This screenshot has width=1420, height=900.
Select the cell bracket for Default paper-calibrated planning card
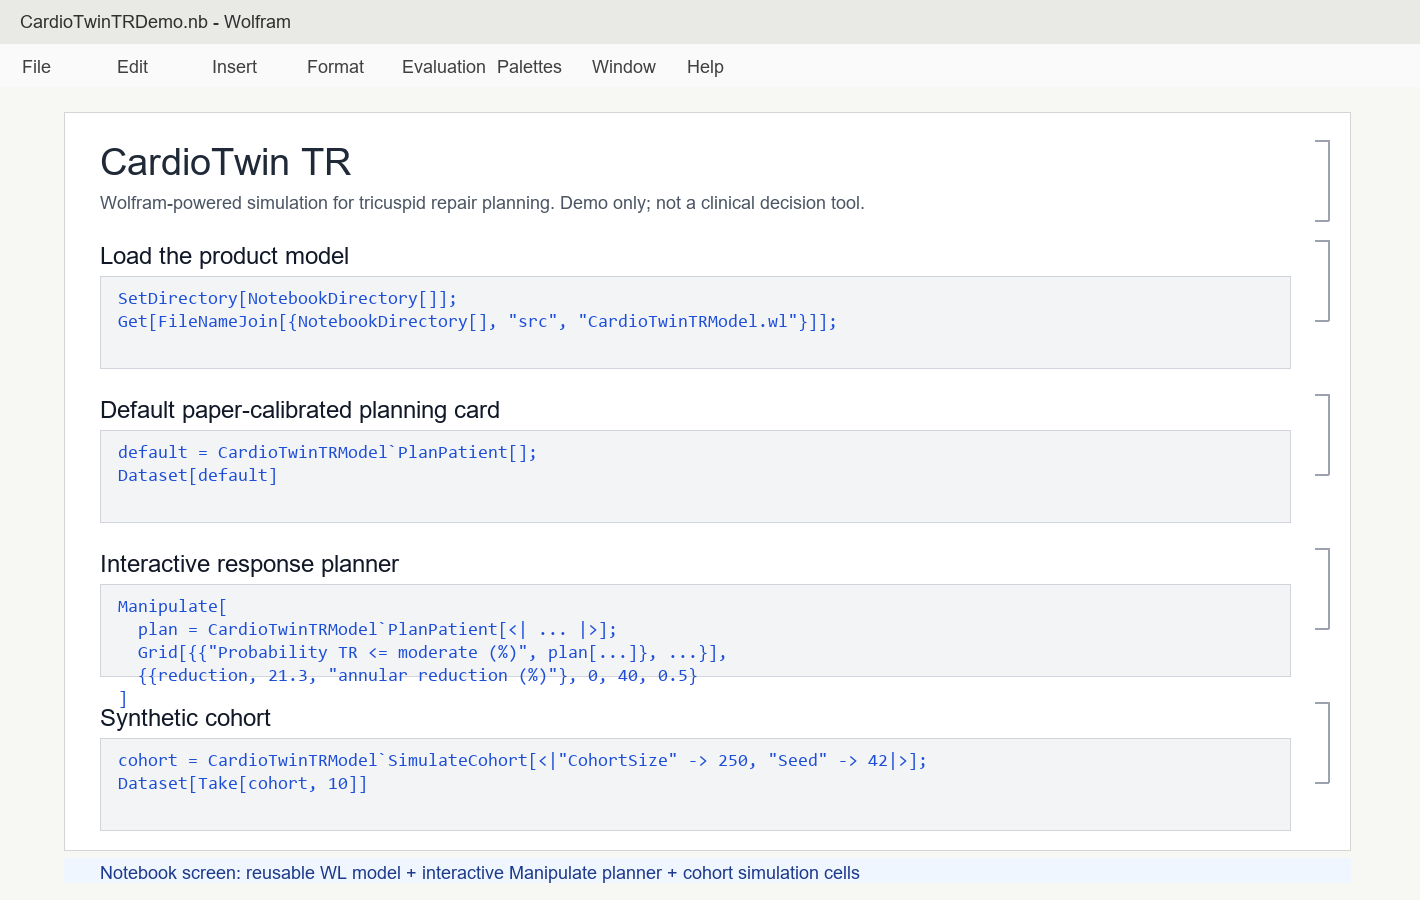click(x=1322, y=435)
